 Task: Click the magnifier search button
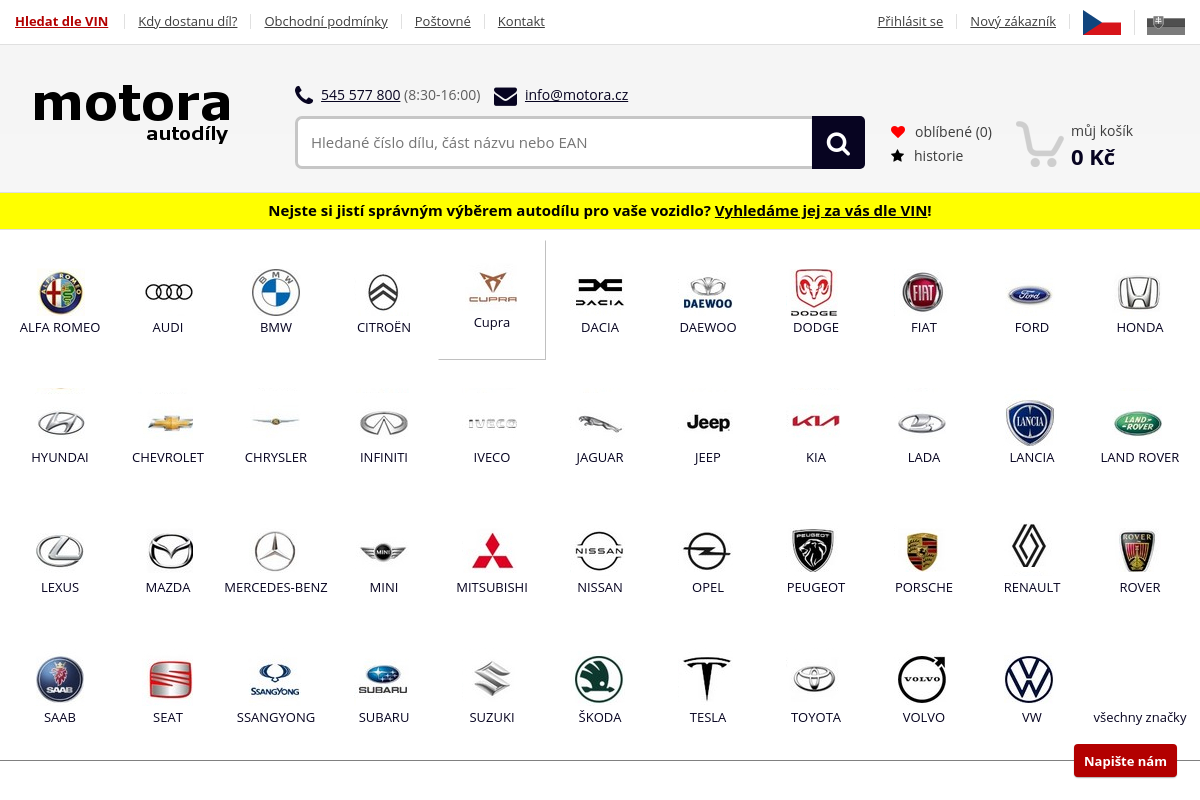(838, 143)
